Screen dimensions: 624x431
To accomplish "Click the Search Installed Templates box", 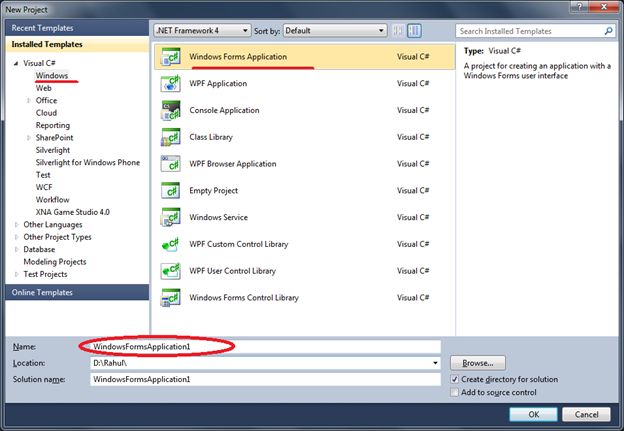I will [x=535, y=31].
